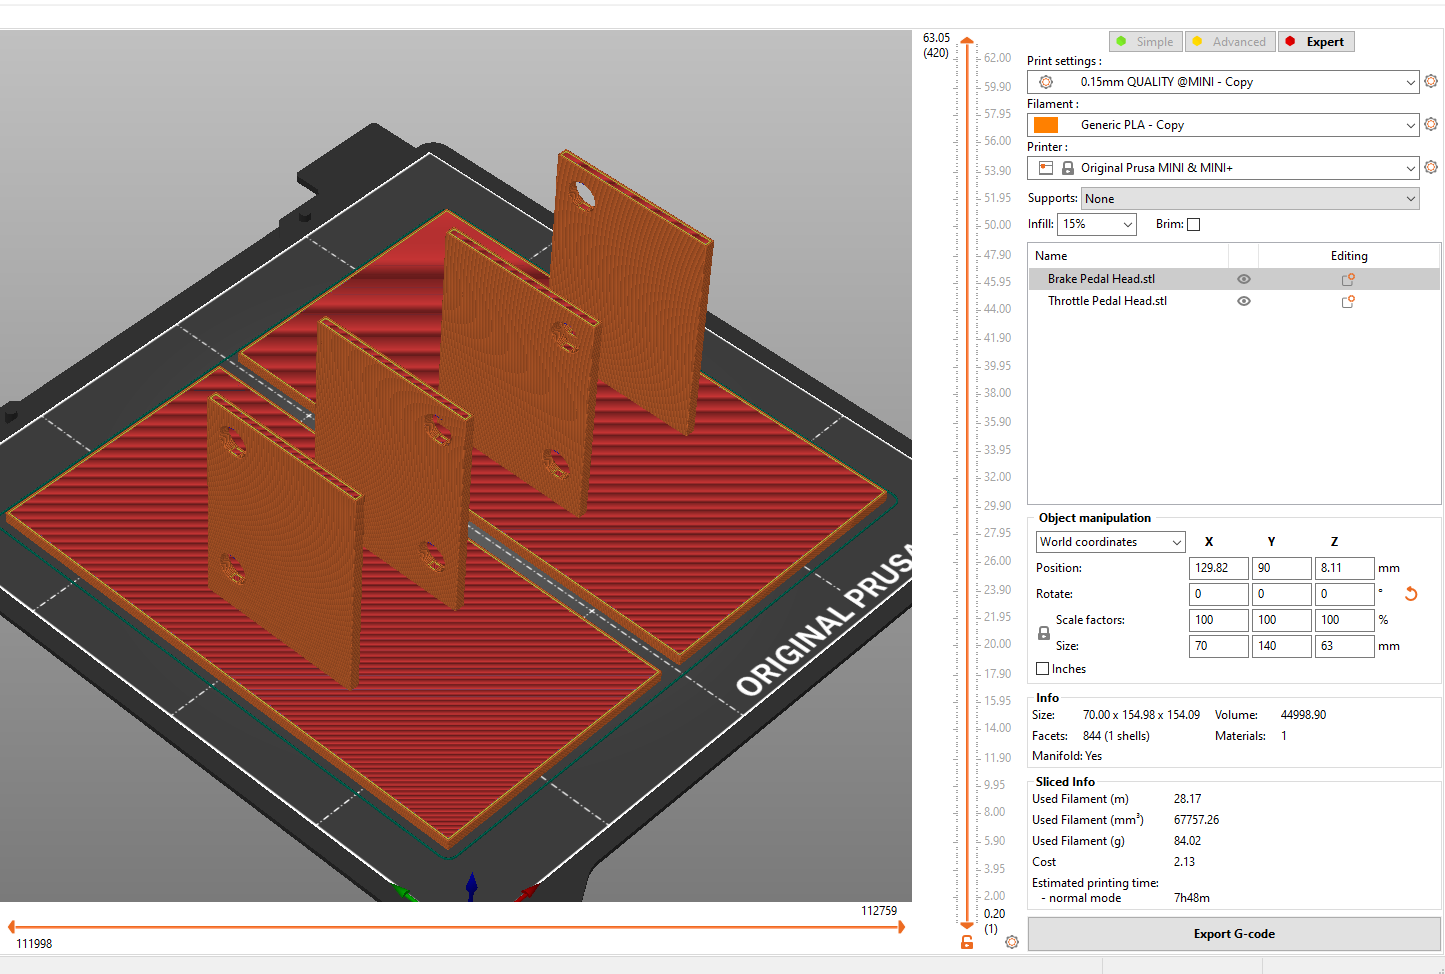Check the Inches checkbox

tap(1043, 669)
